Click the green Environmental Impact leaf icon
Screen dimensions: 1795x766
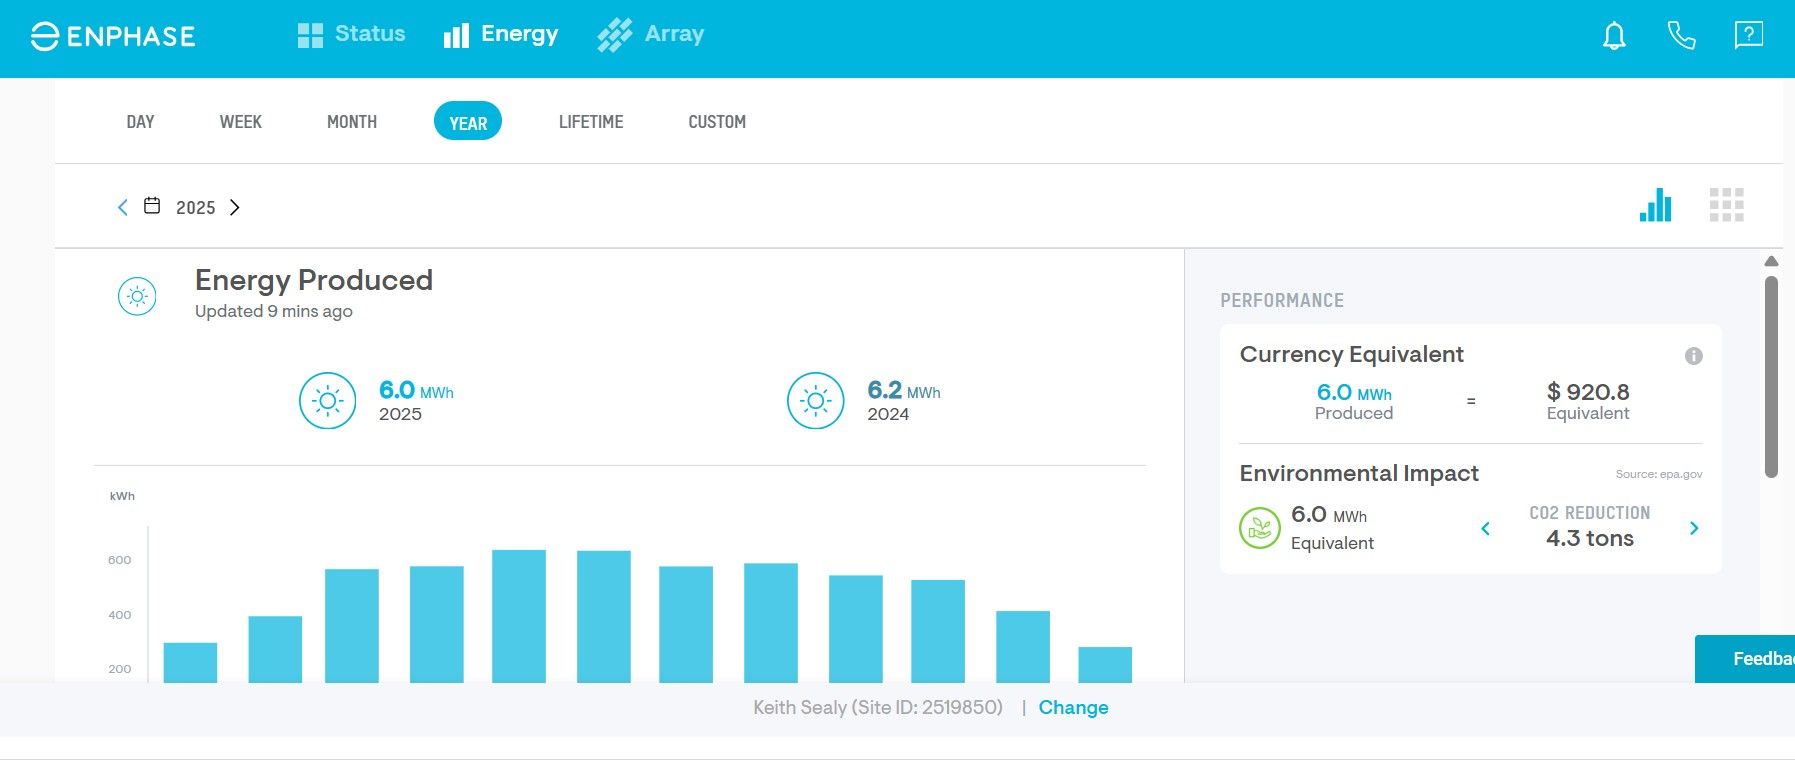click(x=1260, y=528)
